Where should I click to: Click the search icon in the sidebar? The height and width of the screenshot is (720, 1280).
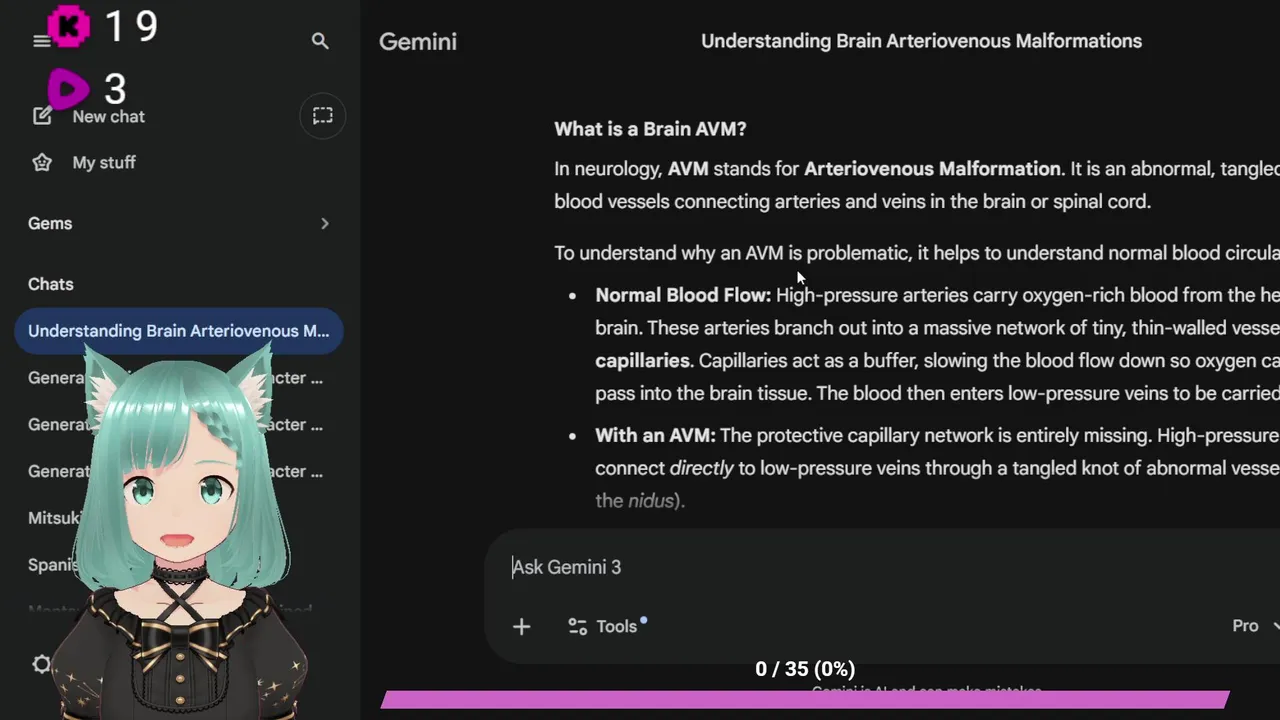(320, 41)
